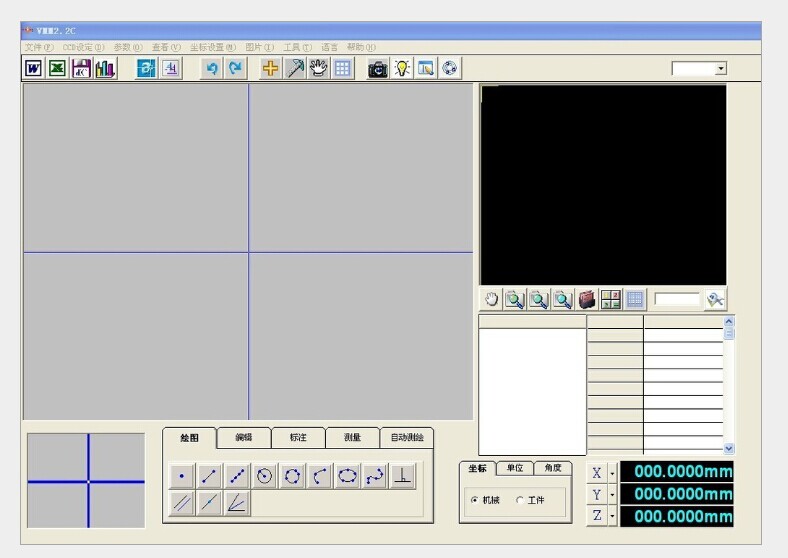The image size is (788, 558).
Task: Click the text annotation toolbar icon
Action: pyautogui.click(x=171, y=68)
